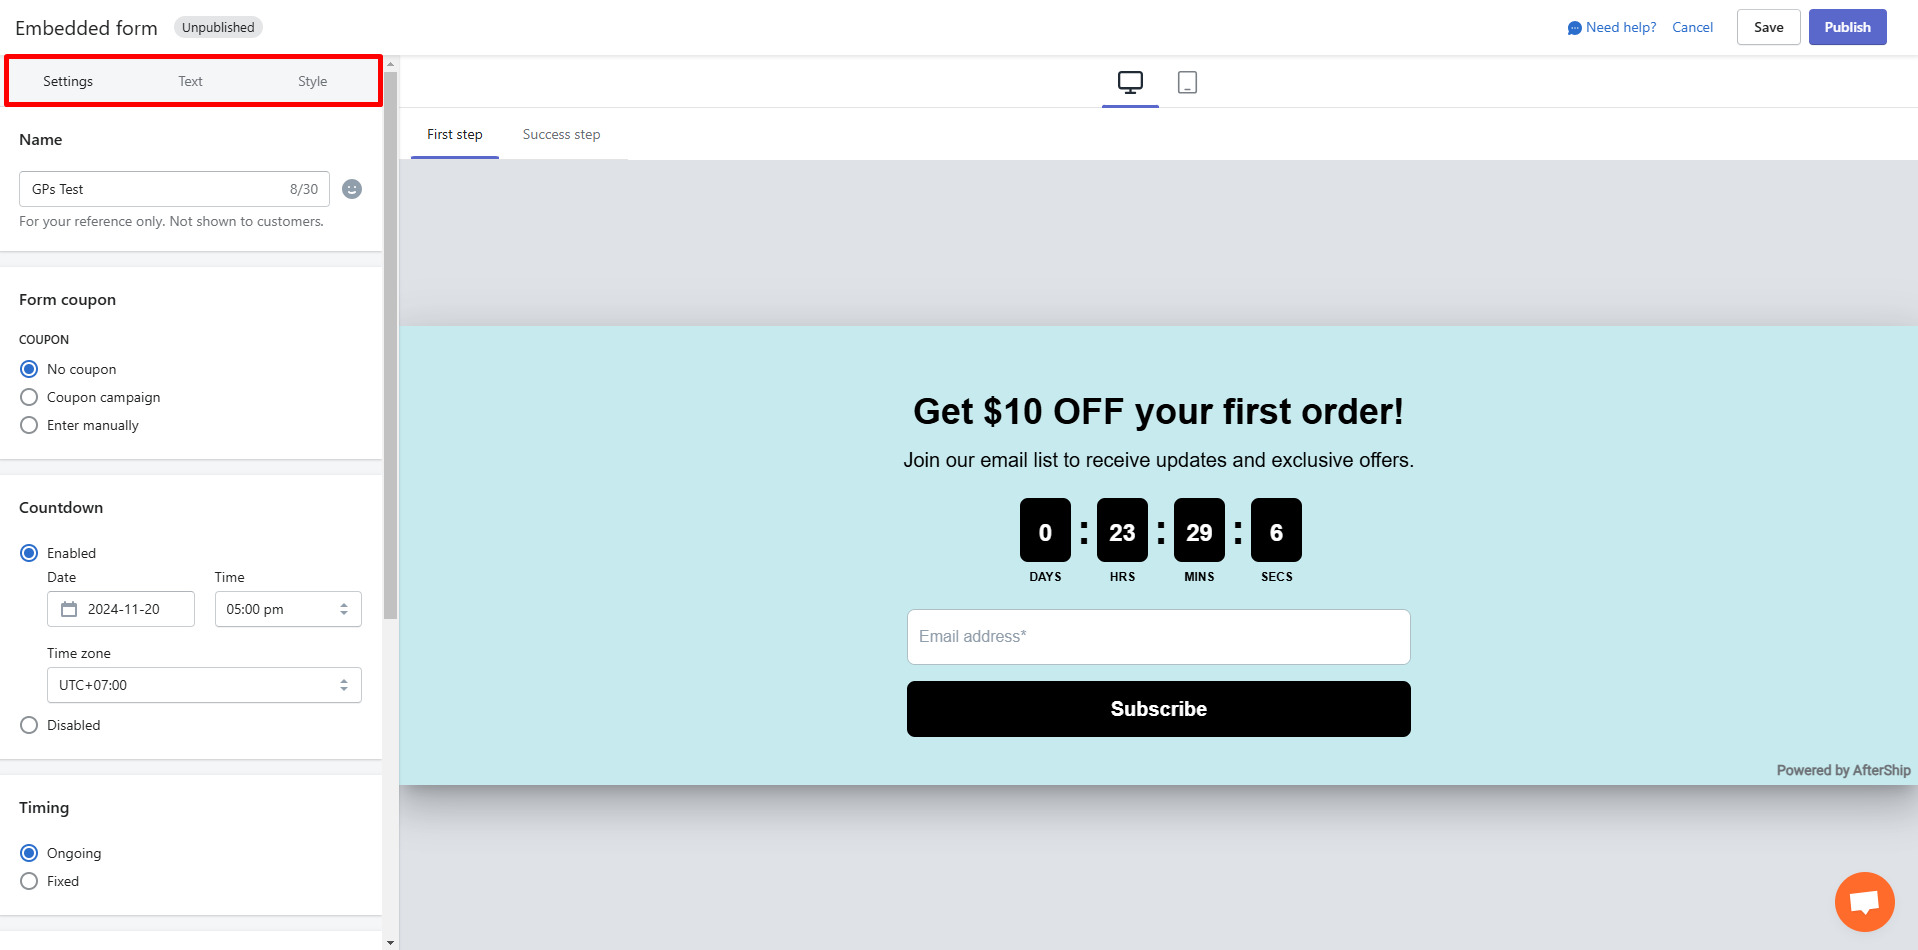The height and width of the screenshot is (950, 1918).
Task: Select Fixed timing option
Action: [29, 881]
